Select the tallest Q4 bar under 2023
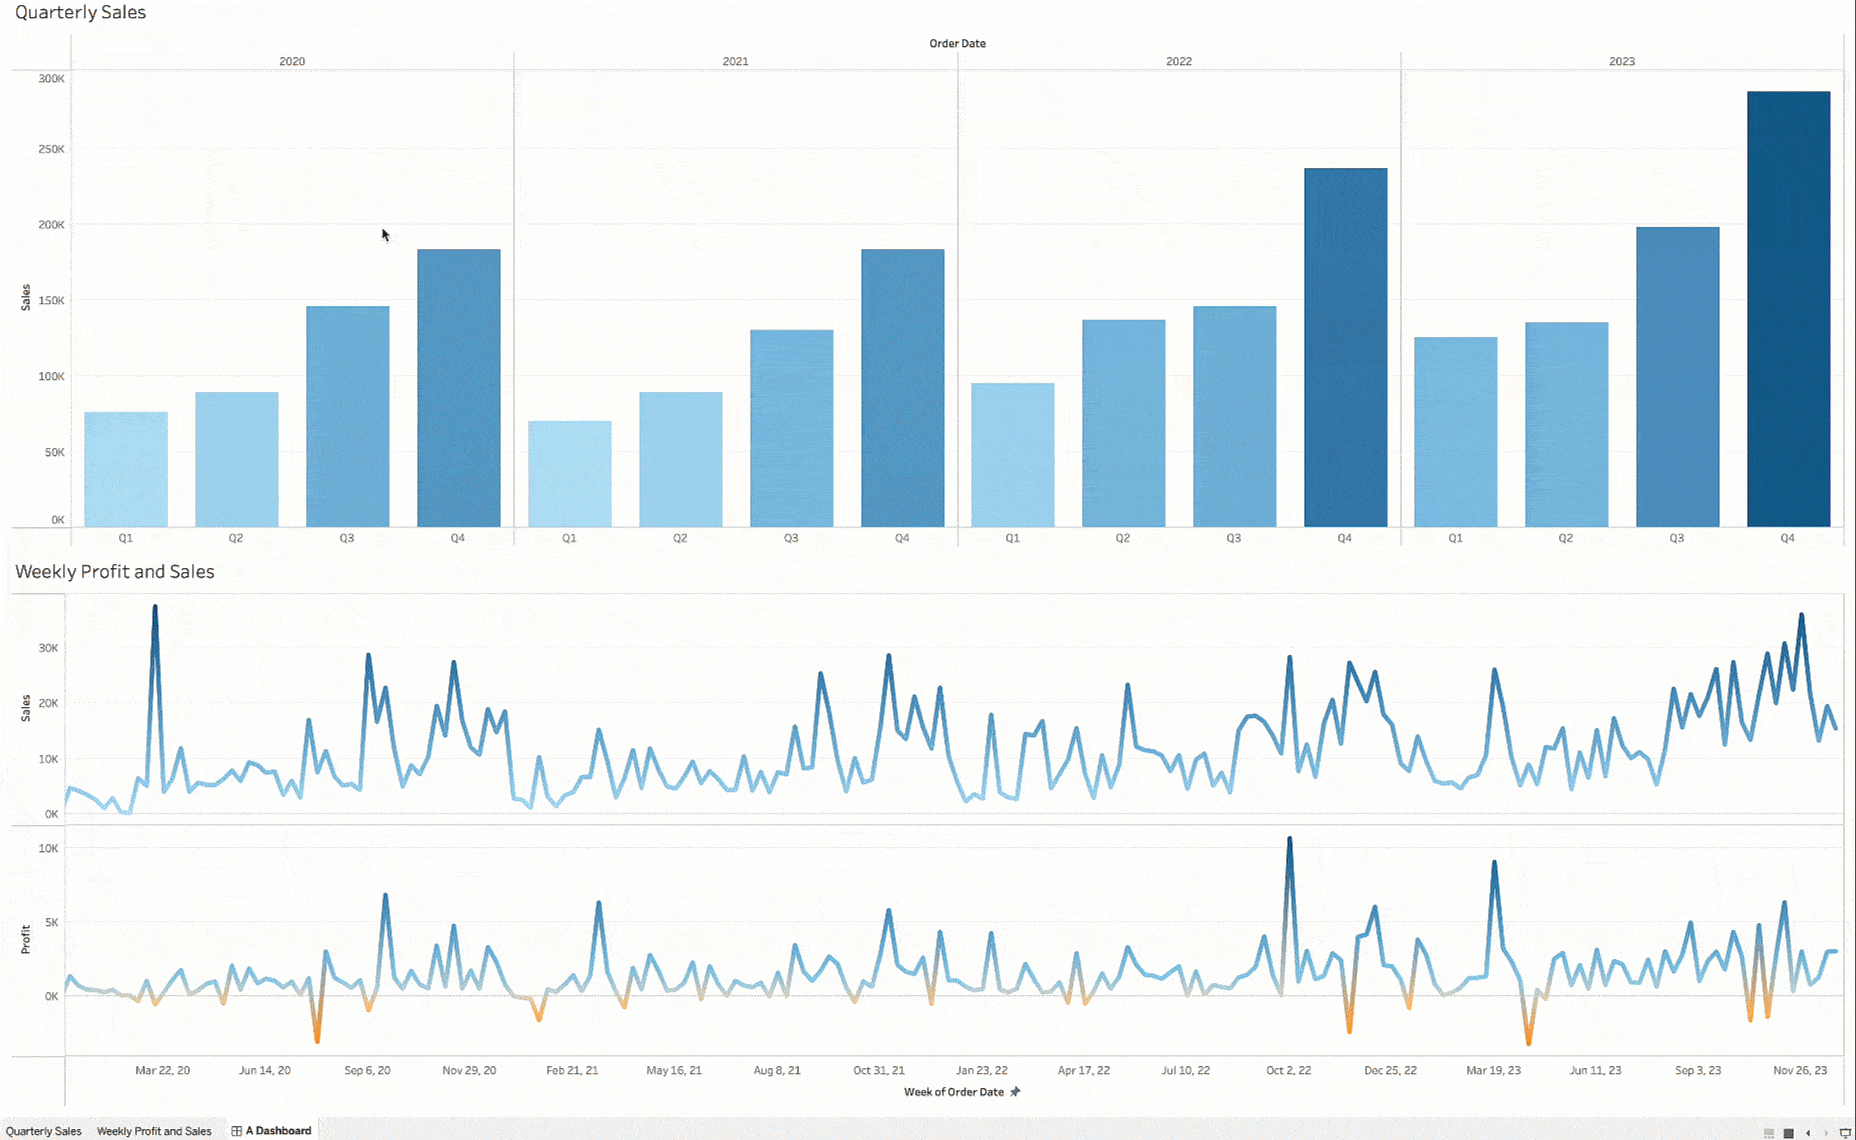Screen dimensions: 1856x1140 click(1788, 300)
